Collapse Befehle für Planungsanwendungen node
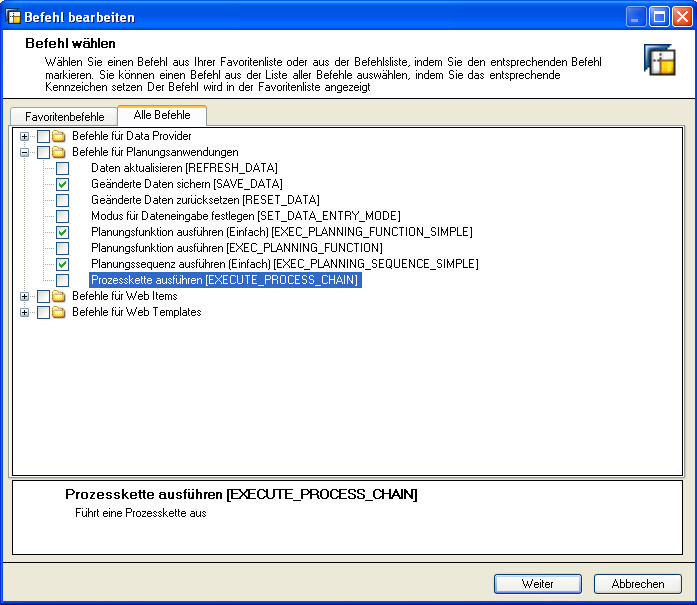 [x=25, y=152]
